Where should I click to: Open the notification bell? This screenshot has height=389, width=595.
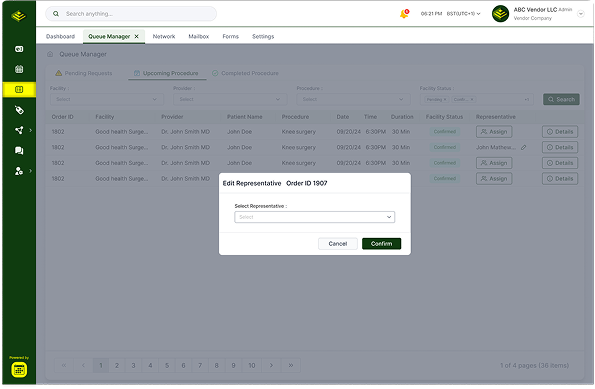(x=404, y=14)
